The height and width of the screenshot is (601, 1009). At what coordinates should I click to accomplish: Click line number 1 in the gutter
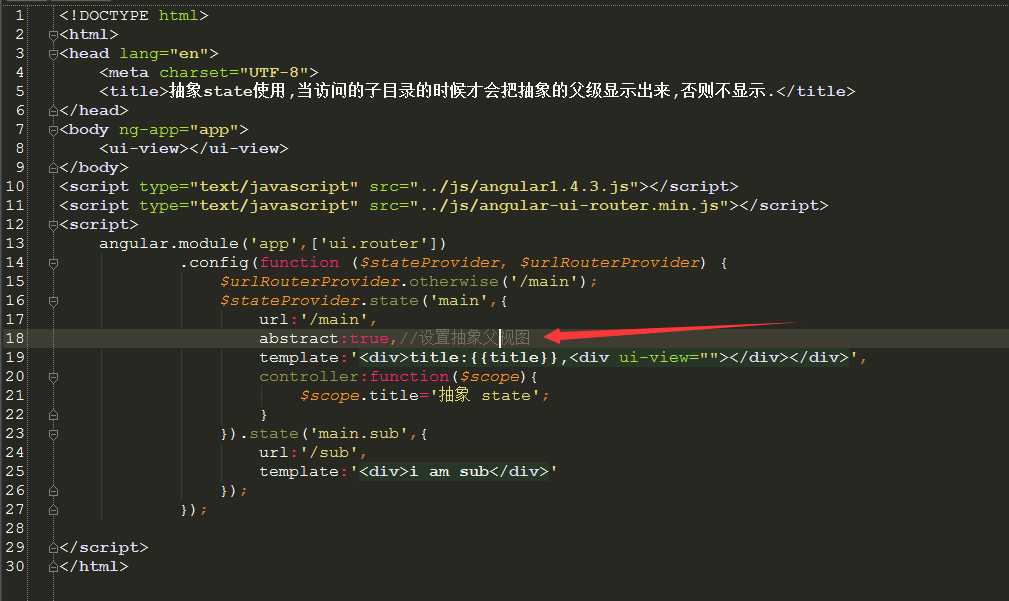(19, 15)
